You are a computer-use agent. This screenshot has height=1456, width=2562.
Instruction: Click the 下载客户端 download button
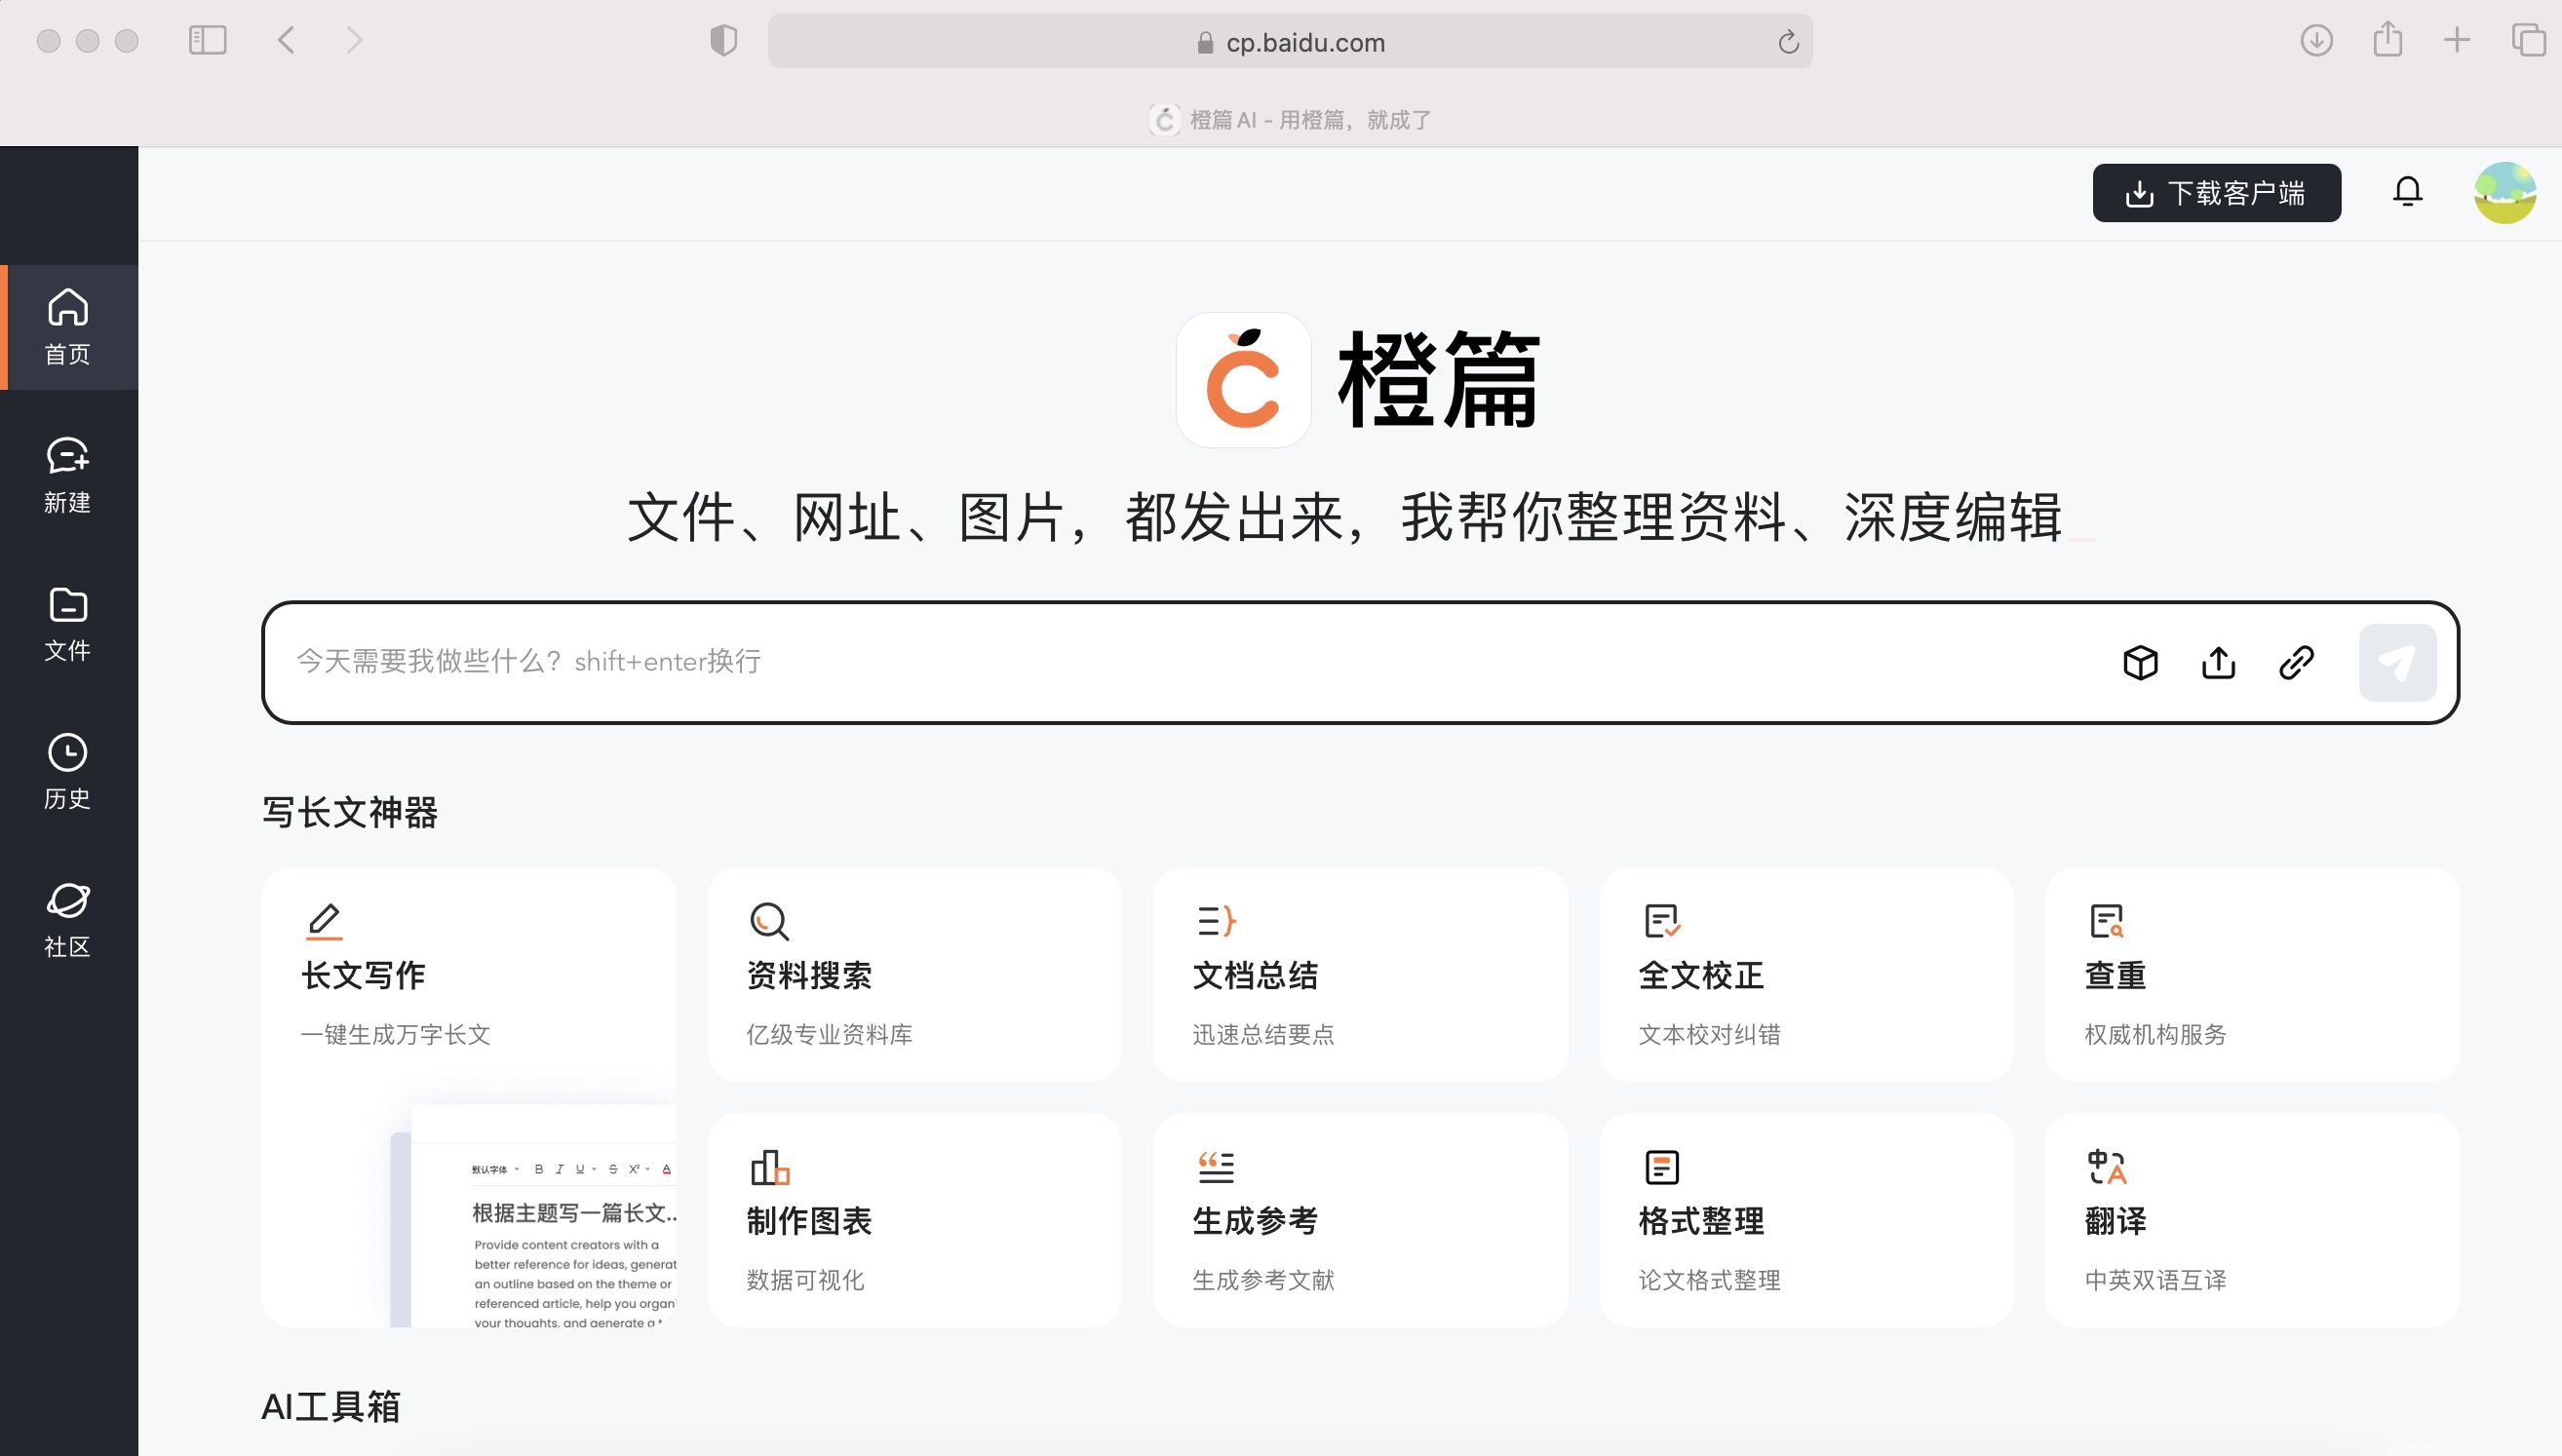(x=2216, y=193)
